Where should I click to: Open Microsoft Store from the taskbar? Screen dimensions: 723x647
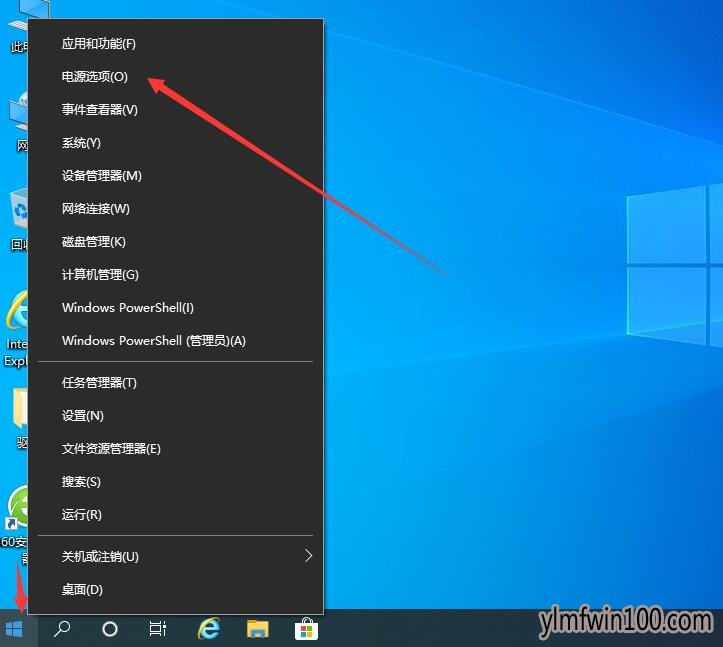[x=306, y=629]
